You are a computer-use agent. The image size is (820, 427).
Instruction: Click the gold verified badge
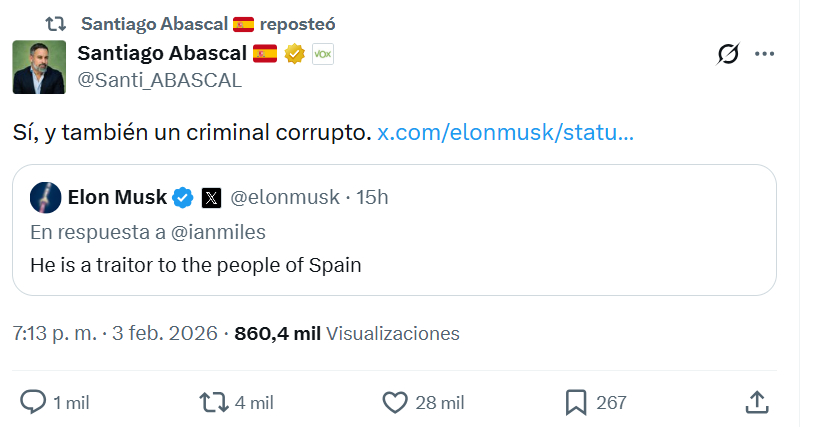295,55
